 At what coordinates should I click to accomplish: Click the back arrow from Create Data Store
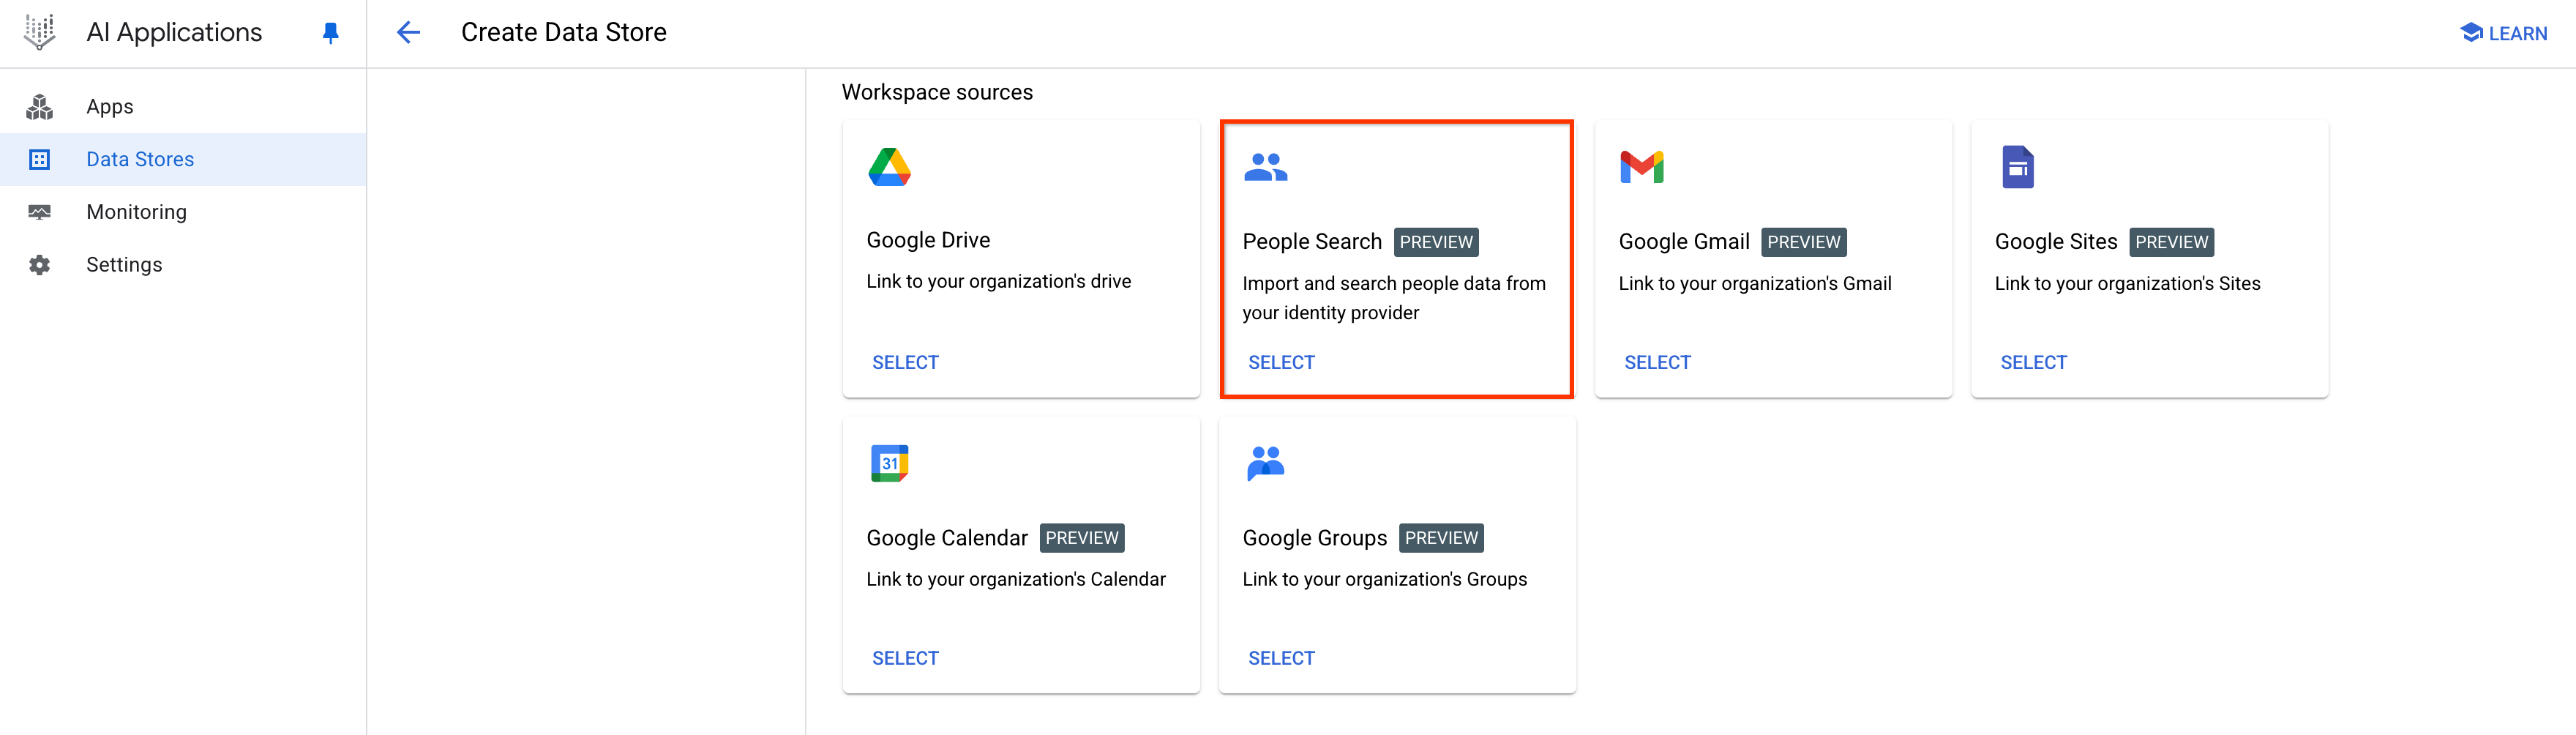tap(408, 32)
